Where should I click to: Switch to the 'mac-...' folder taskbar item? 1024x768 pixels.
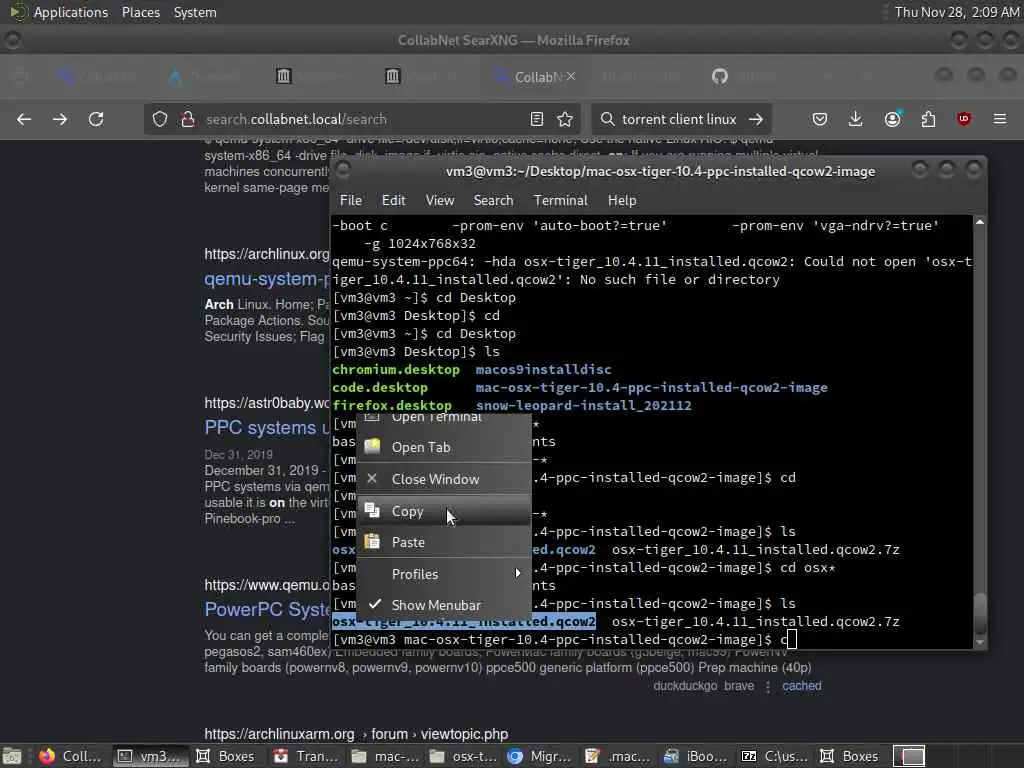pos(385,756)
